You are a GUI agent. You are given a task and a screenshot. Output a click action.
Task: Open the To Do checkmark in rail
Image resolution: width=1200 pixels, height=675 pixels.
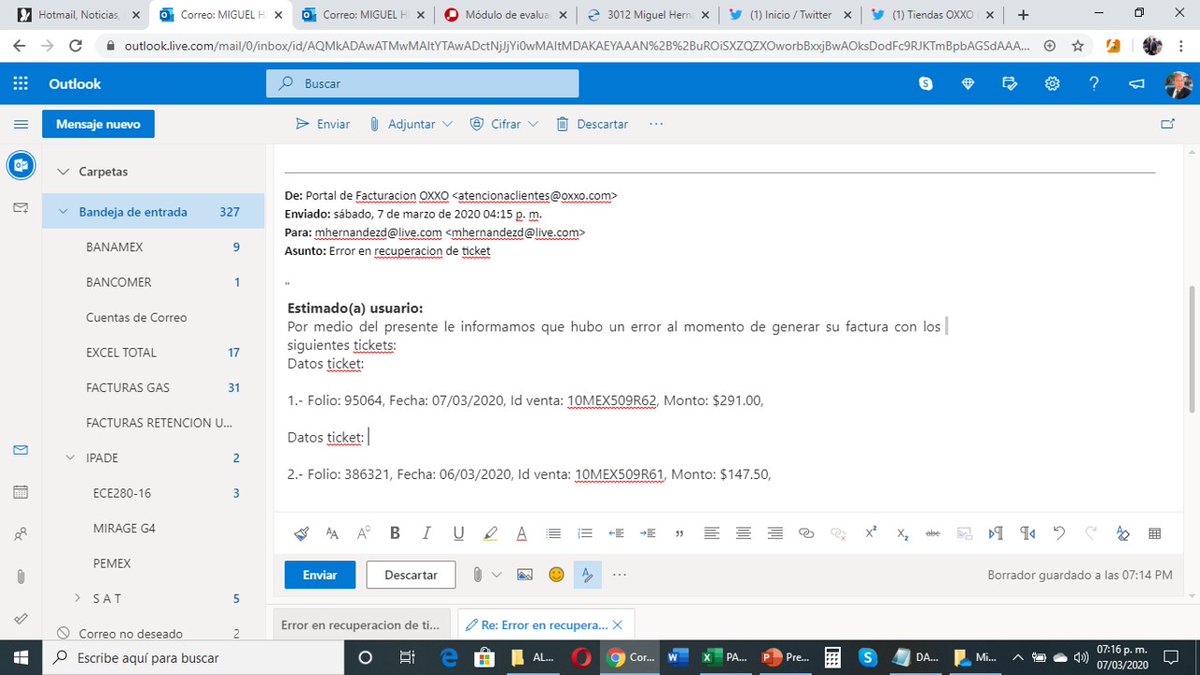click(x=21, y=618)
